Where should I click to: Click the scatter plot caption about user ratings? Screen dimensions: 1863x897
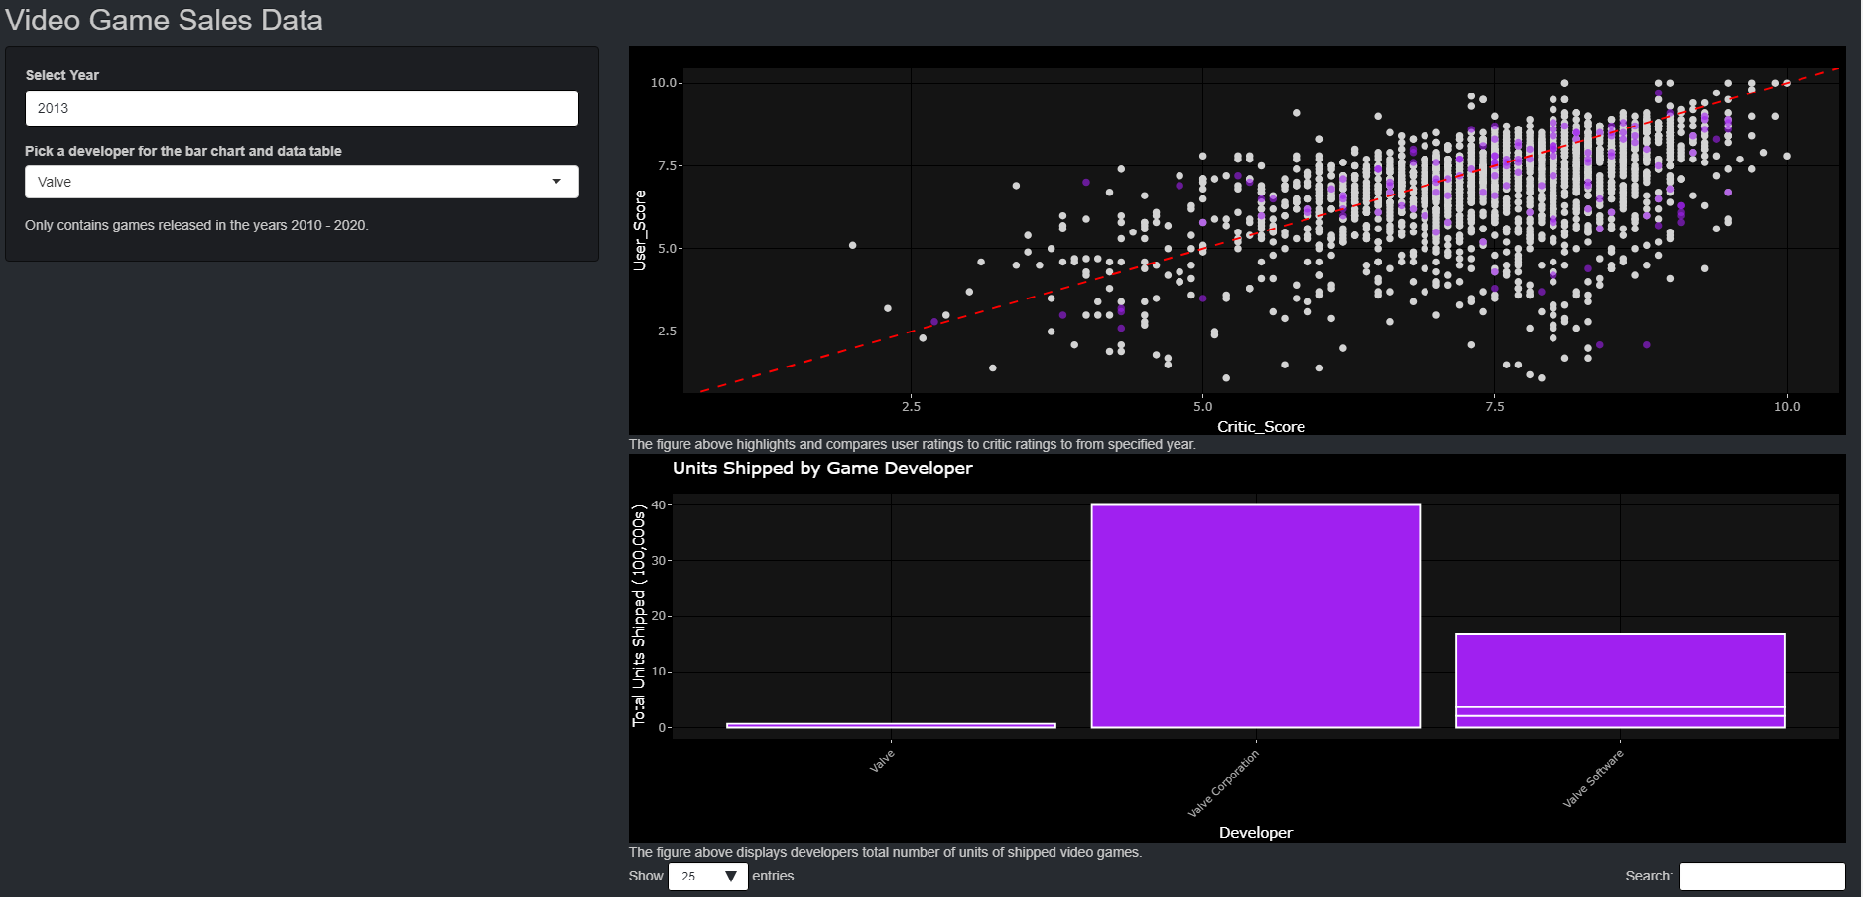point(911,444)
